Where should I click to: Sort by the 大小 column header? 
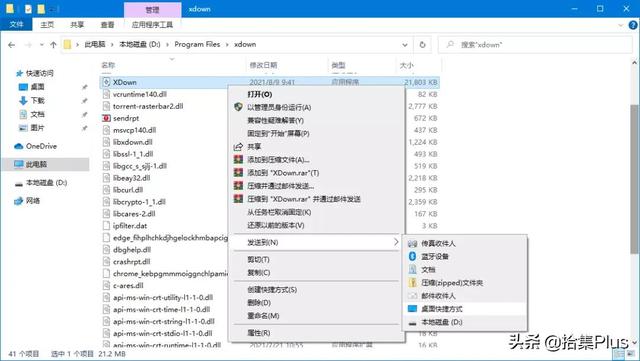pos(407,65)
